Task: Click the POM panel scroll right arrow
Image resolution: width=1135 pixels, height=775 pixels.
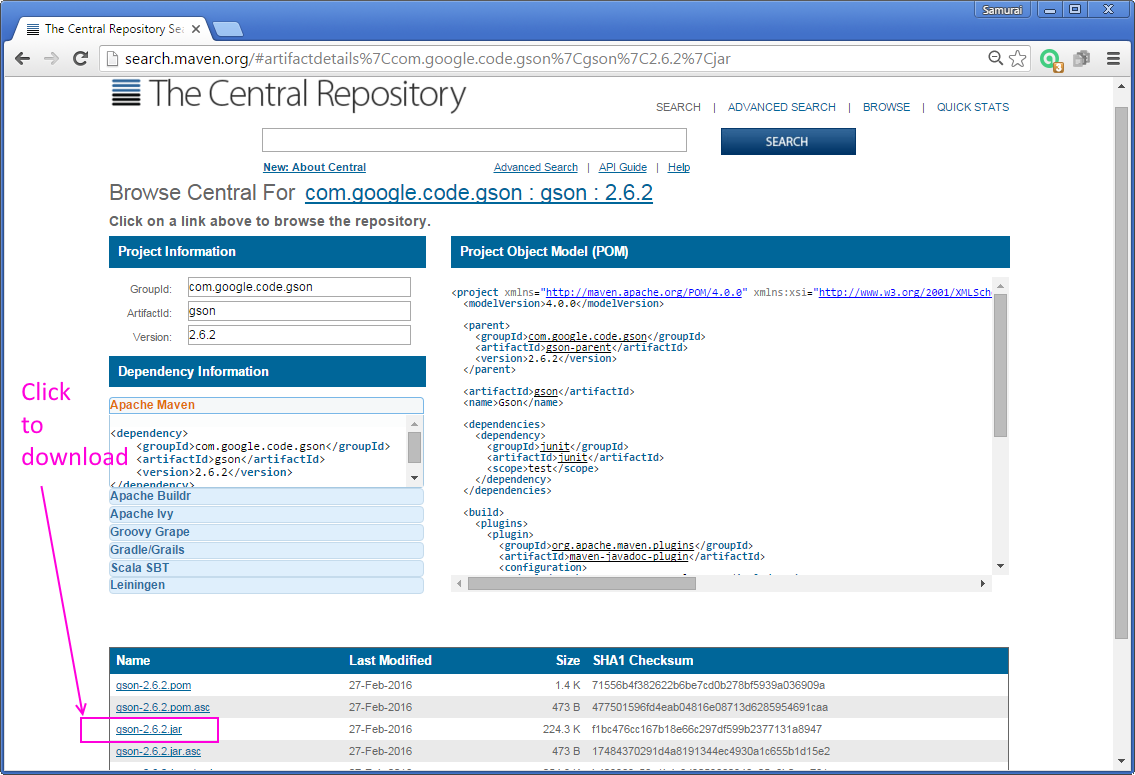Action: coord(982,583)
